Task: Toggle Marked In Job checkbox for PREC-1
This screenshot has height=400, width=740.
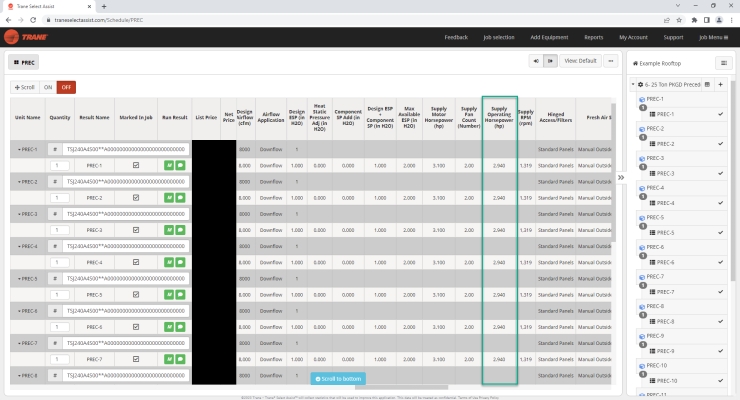Action: 136,166
